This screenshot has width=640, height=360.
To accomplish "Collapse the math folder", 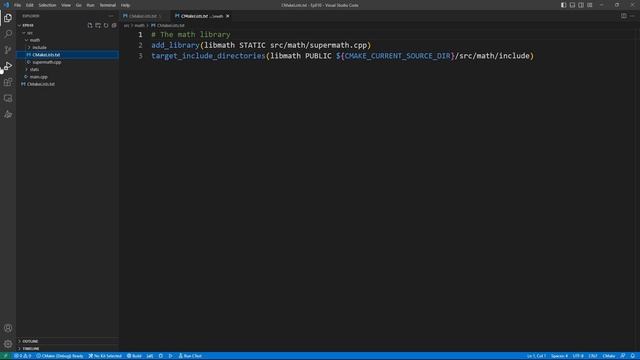I will 67,40.
